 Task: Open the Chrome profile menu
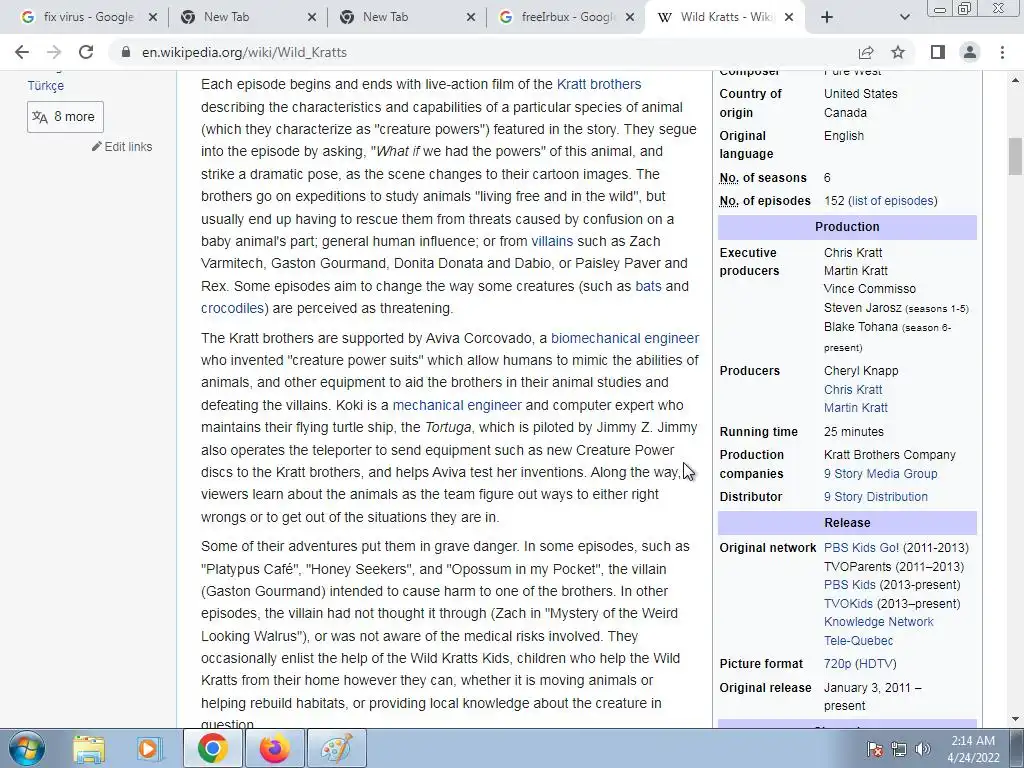point(970,52)
